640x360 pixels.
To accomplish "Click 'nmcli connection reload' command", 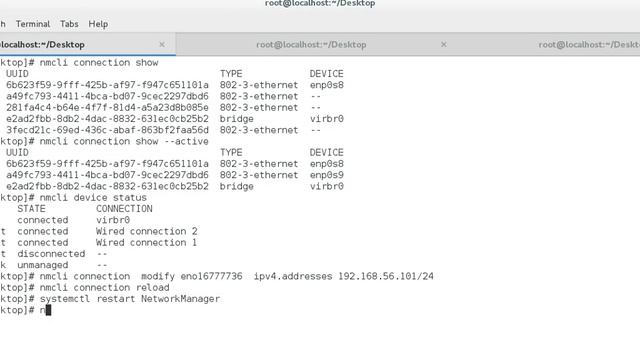I will click(x=104, y=287).
